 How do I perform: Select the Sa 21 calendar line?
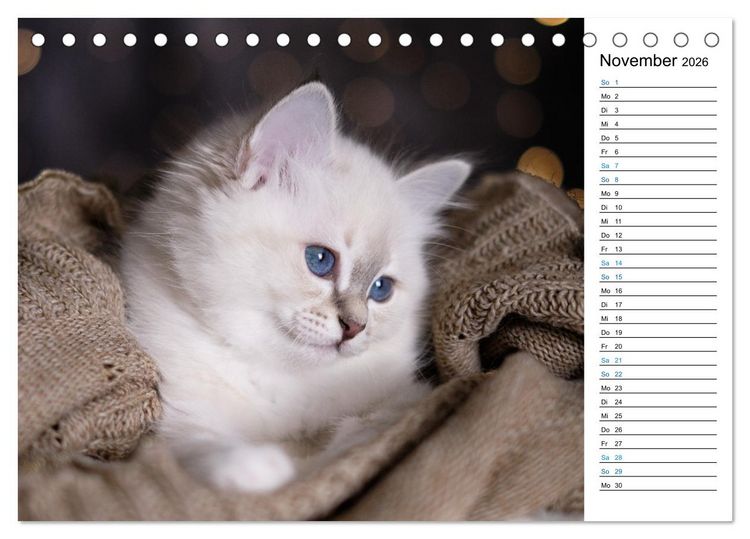click(x=658, y=360)
